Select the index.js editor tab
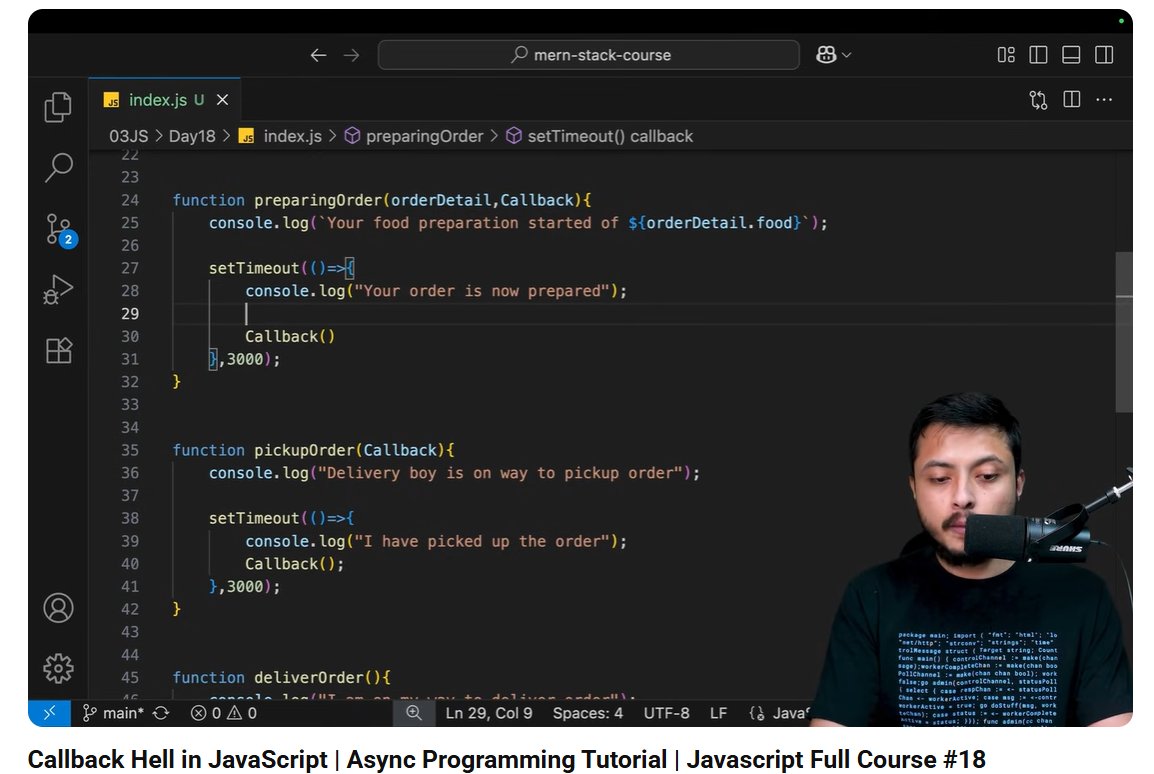 (x=165, y=100)
